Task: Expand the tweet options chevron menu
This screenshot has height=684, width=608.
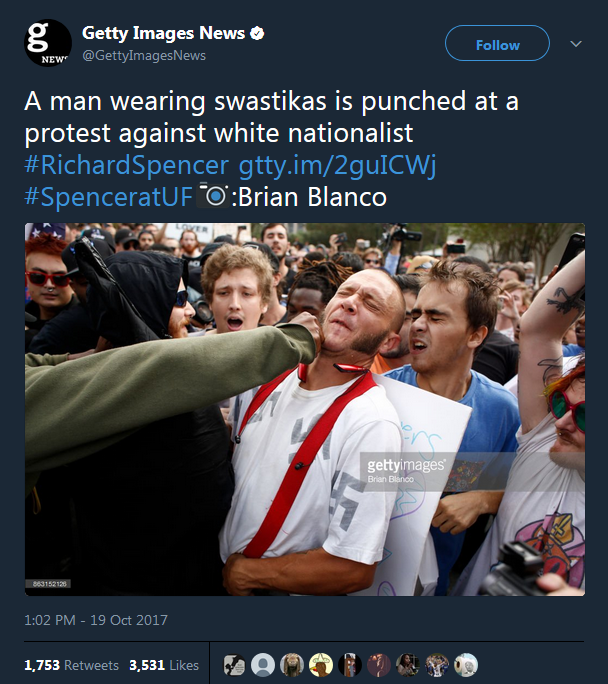Action: coord(576,44)
